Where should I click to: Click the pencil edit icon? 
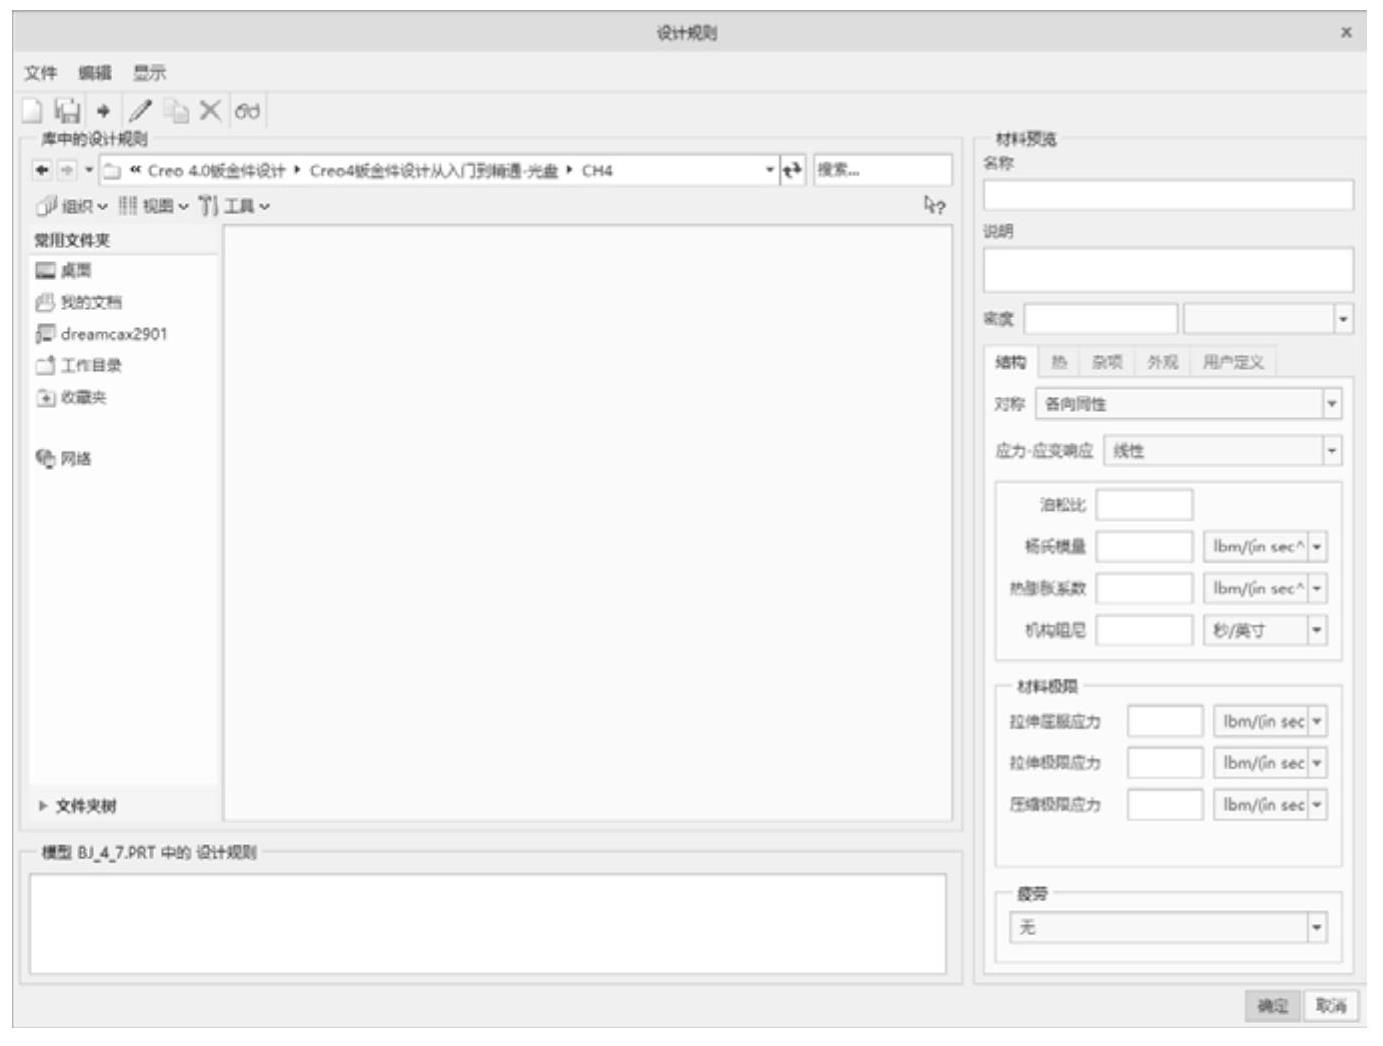[x=140, y=111]
